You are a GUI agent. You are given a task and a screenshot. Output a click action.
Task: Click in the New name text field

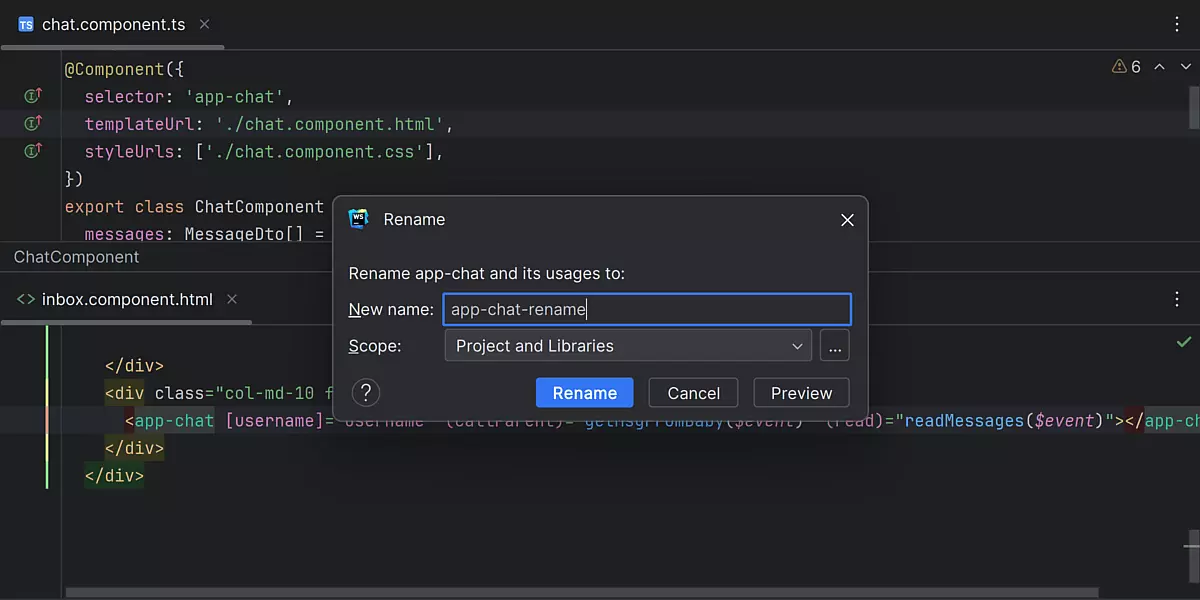point(646,310)
